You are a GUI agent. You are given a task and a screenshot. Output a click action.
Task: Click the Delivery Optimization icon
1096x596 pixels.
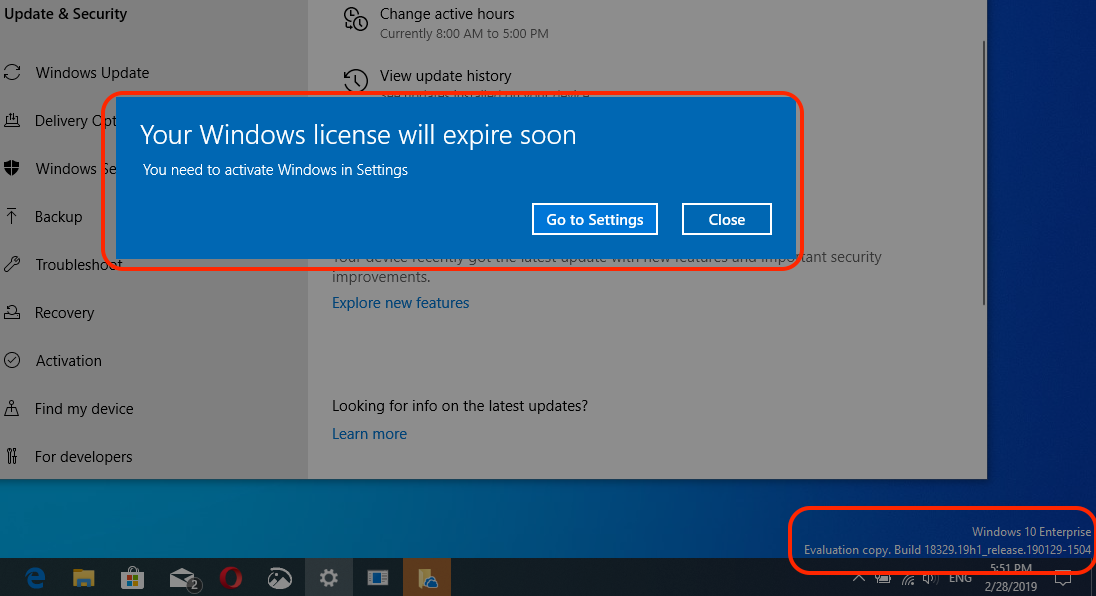tap(12, 120)
